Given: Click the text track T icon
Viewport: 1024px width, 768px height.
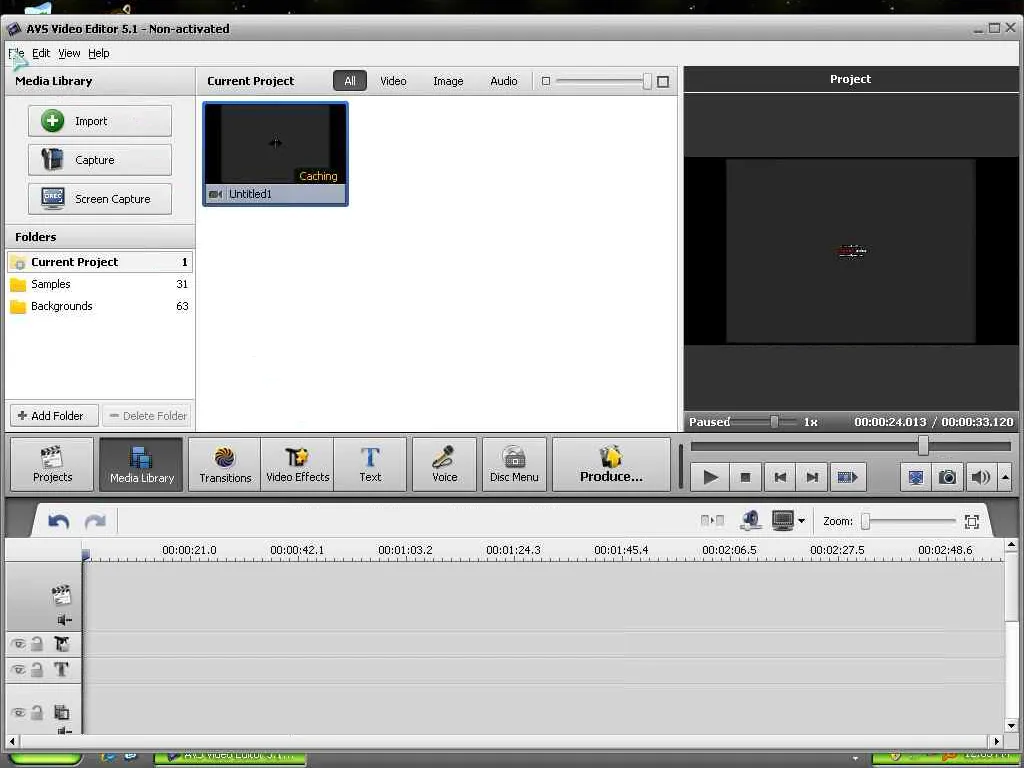Looking at the screenshot, I should (61, 669).
